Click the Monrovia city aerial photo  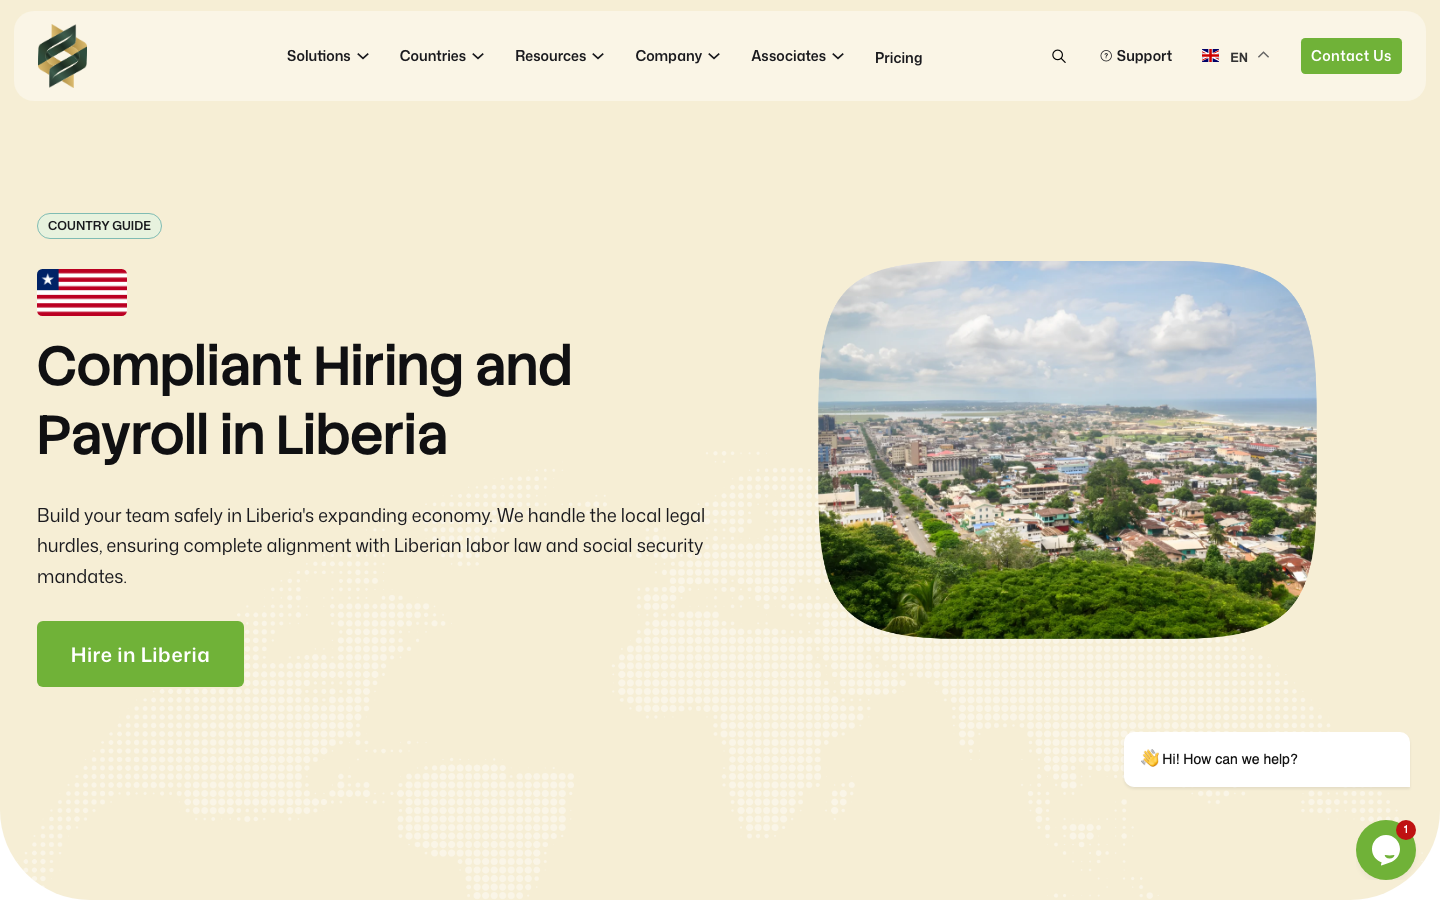pyautogui.click(x=1067, y=450)
